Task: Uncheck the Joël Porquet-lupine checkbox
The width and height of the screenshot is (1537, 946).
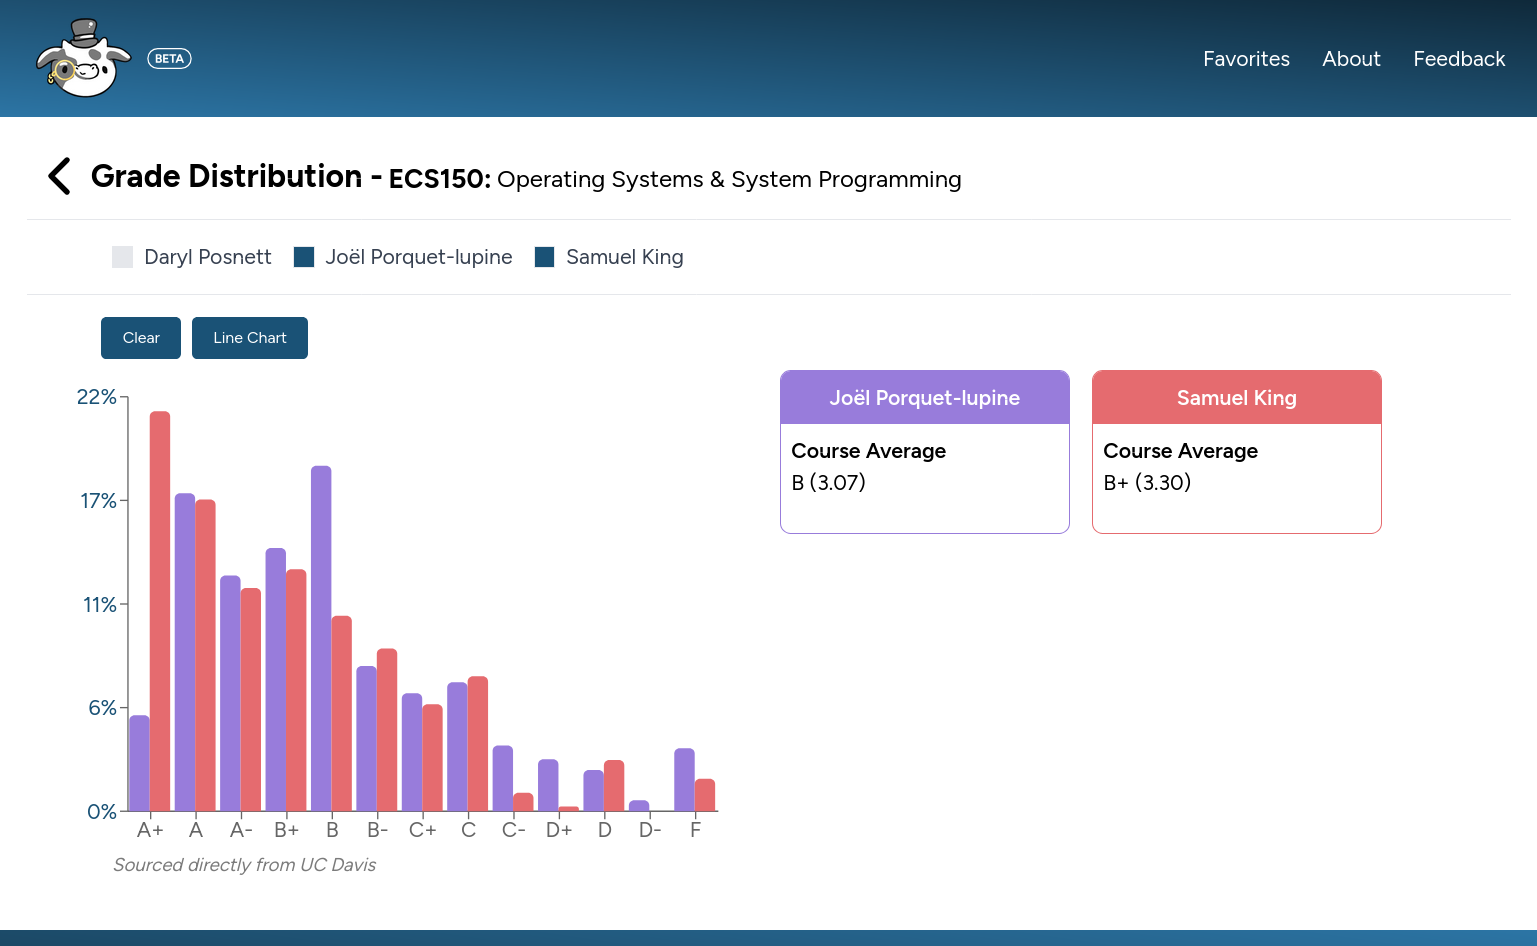Action: 304,257
